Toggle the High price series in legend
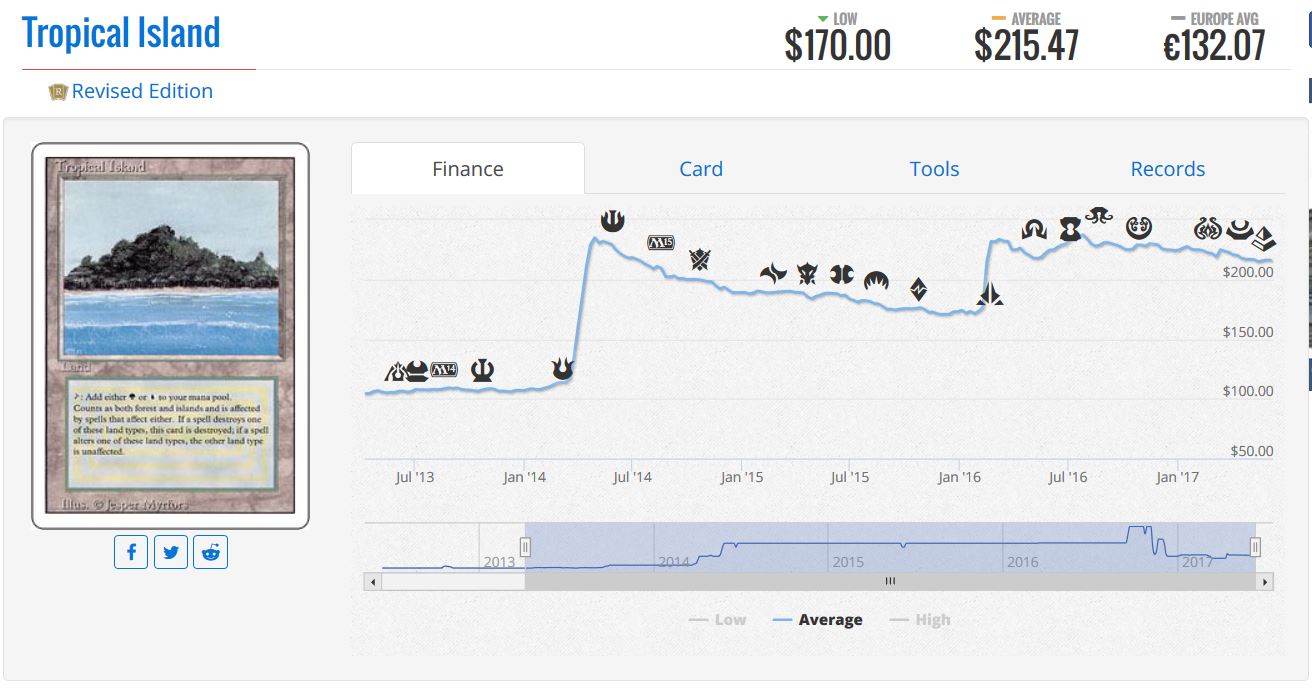 point(920,620)
